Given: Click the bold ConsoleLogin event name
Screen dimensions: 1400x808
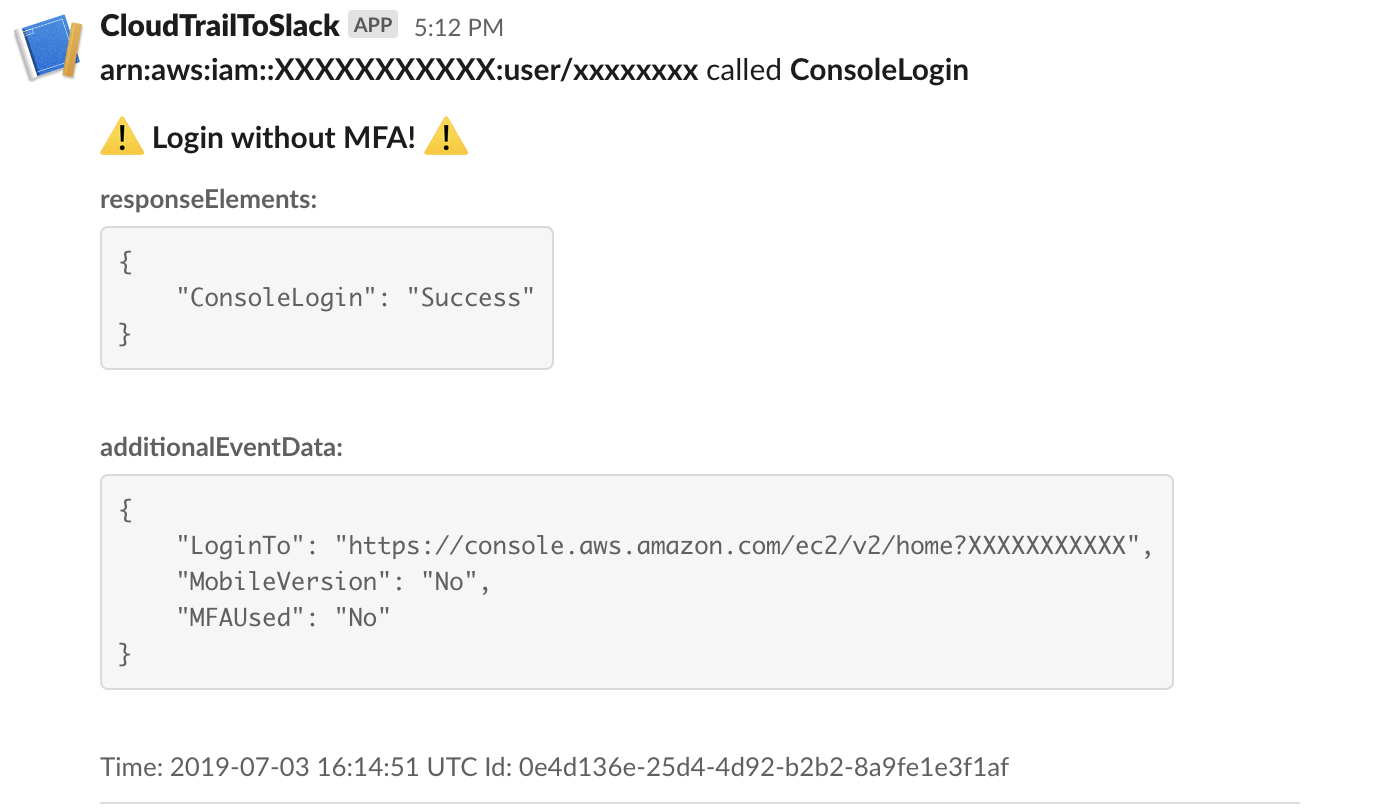Looking at the screenshot, I should [x=879, y=70].
